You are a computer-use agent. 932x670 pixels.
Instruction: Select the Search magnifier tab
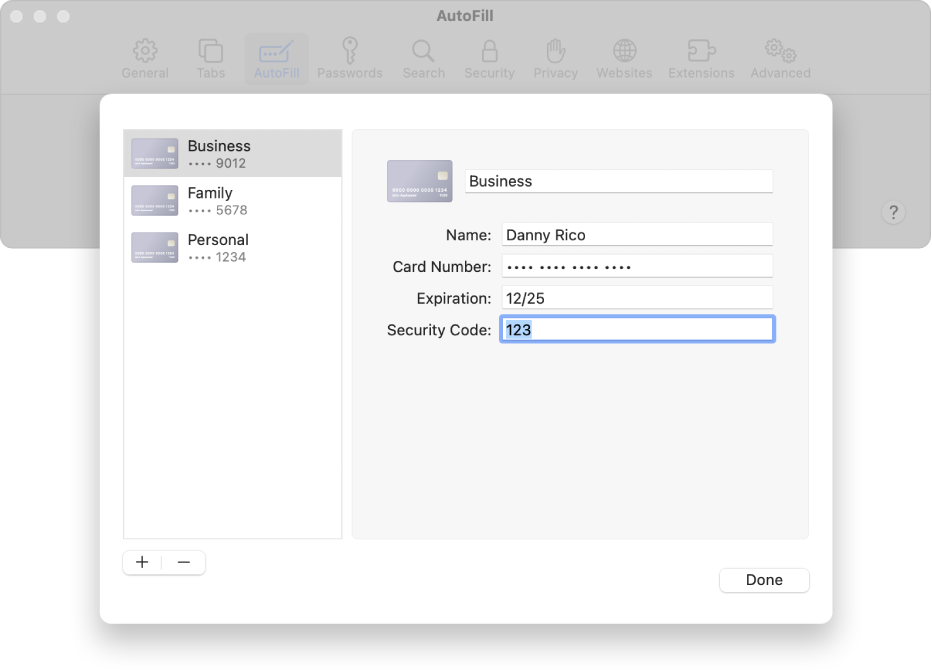tap(423, 59)
